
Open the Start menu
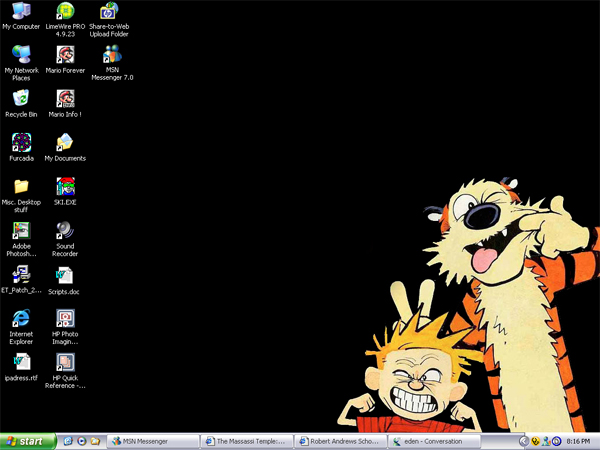(28, 441)
